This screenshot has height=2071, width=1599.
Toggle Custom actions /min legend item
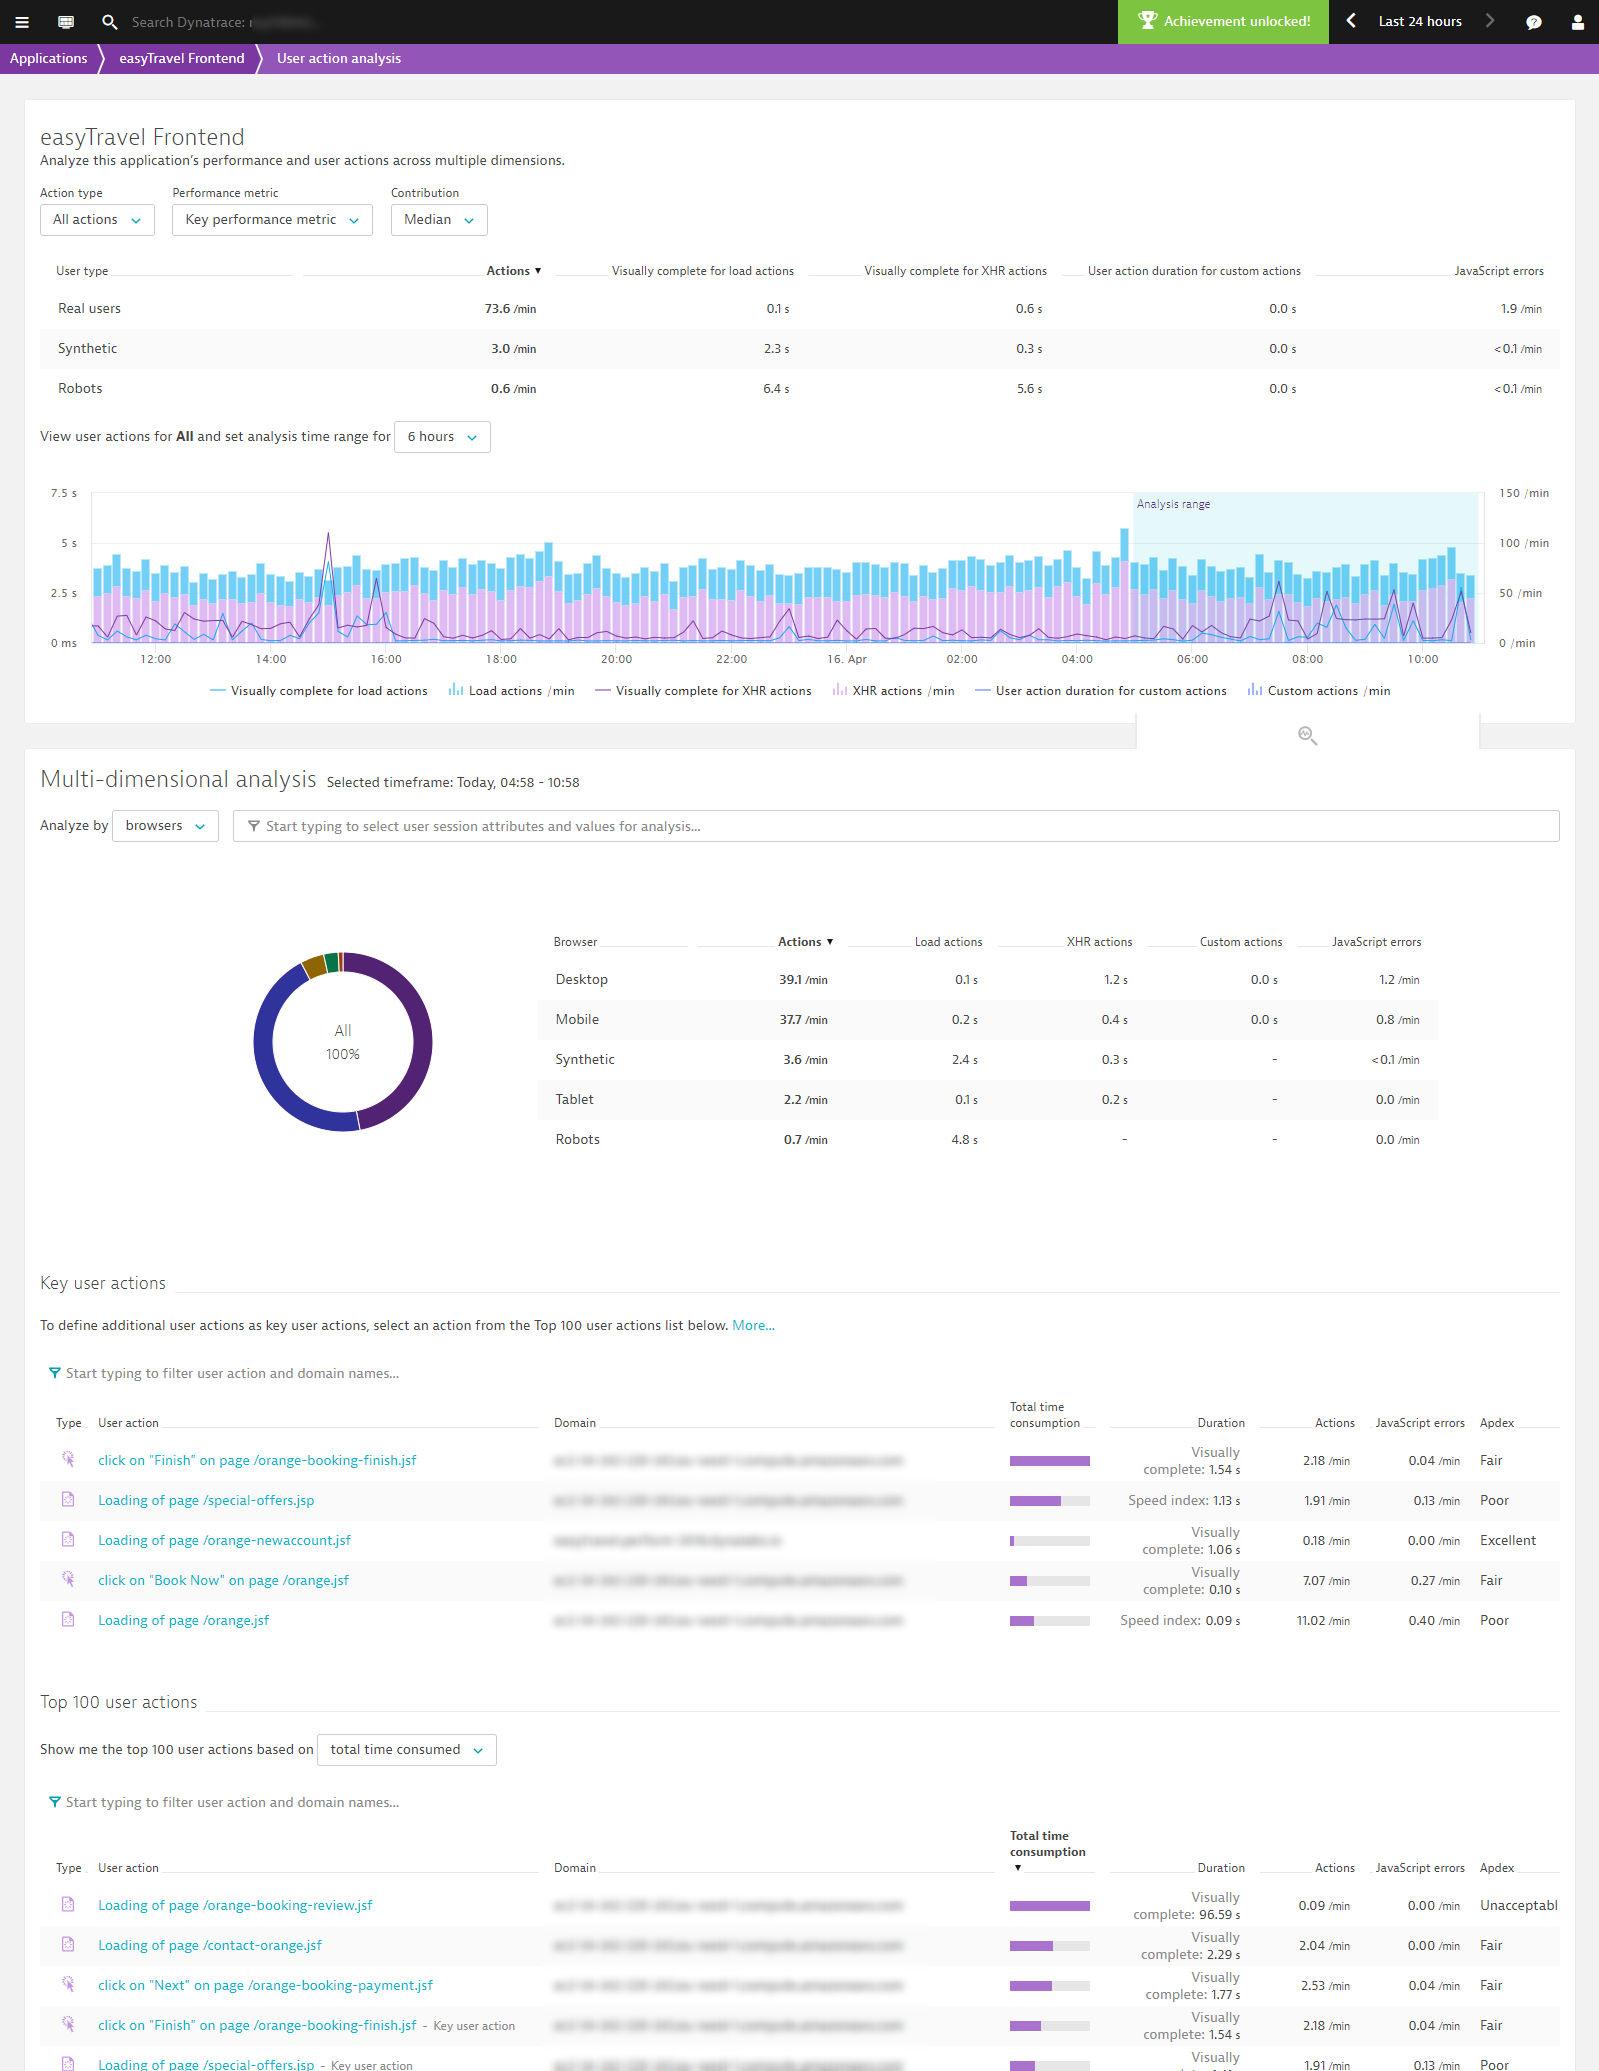[x=1318, y=691]
